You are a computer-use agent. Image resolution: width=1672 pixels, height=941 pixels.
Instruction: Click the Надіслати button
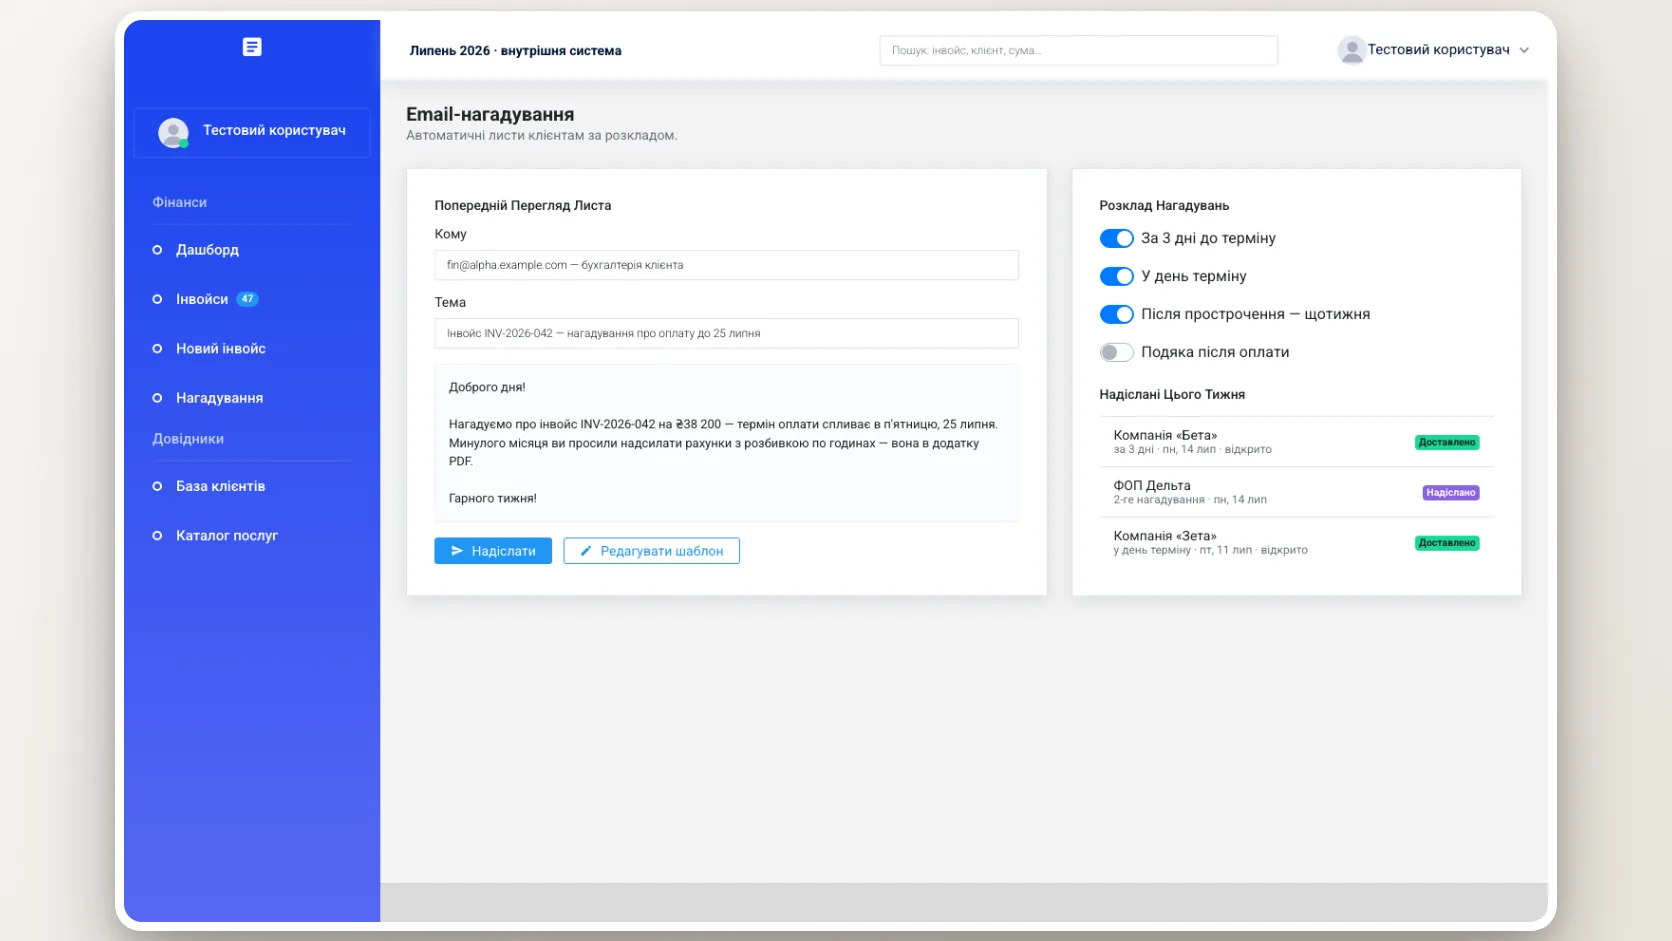coord(493,551)
